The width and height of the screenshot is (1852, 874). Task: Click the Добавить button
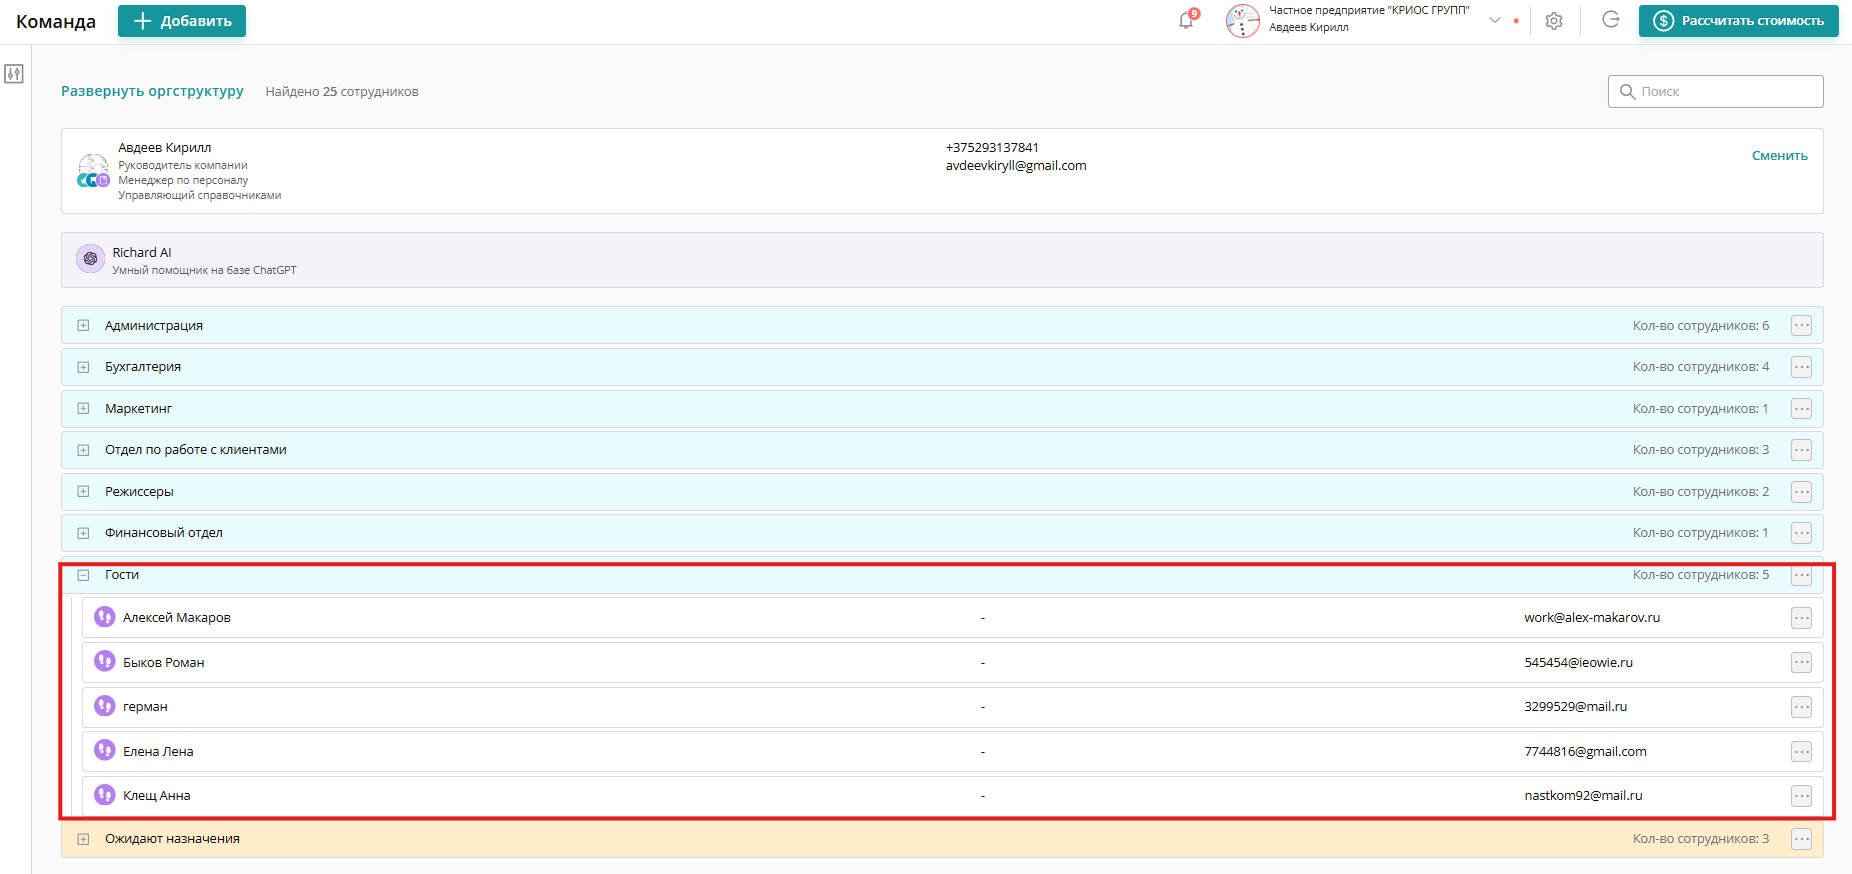click(182, 21)
